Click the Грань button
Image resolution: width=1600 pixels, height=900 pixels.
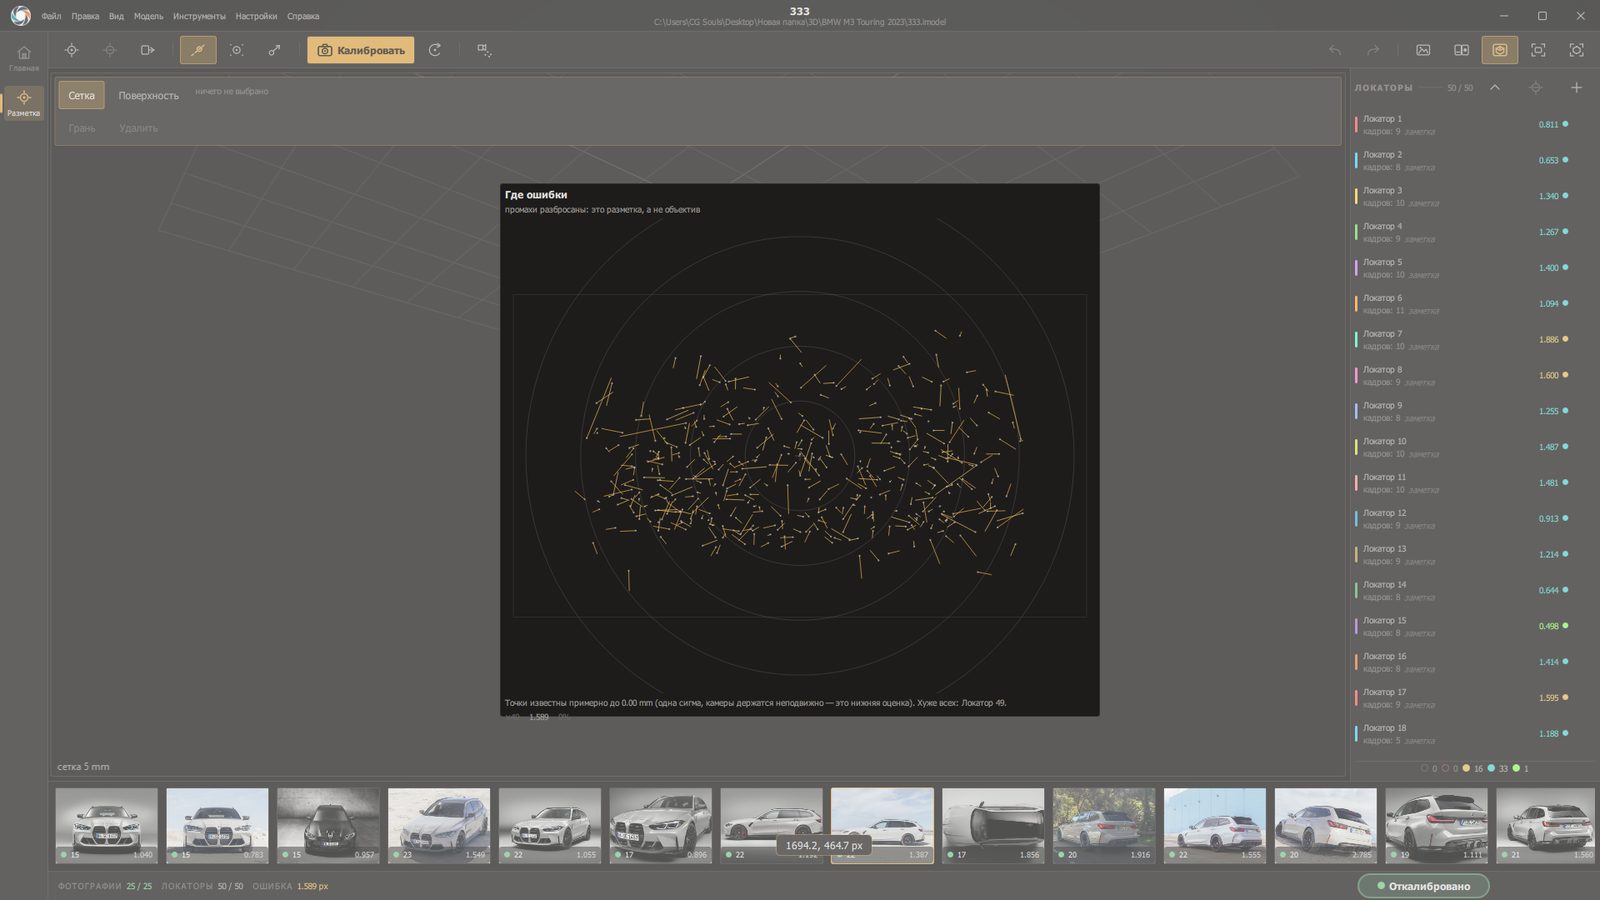(82, 128)
